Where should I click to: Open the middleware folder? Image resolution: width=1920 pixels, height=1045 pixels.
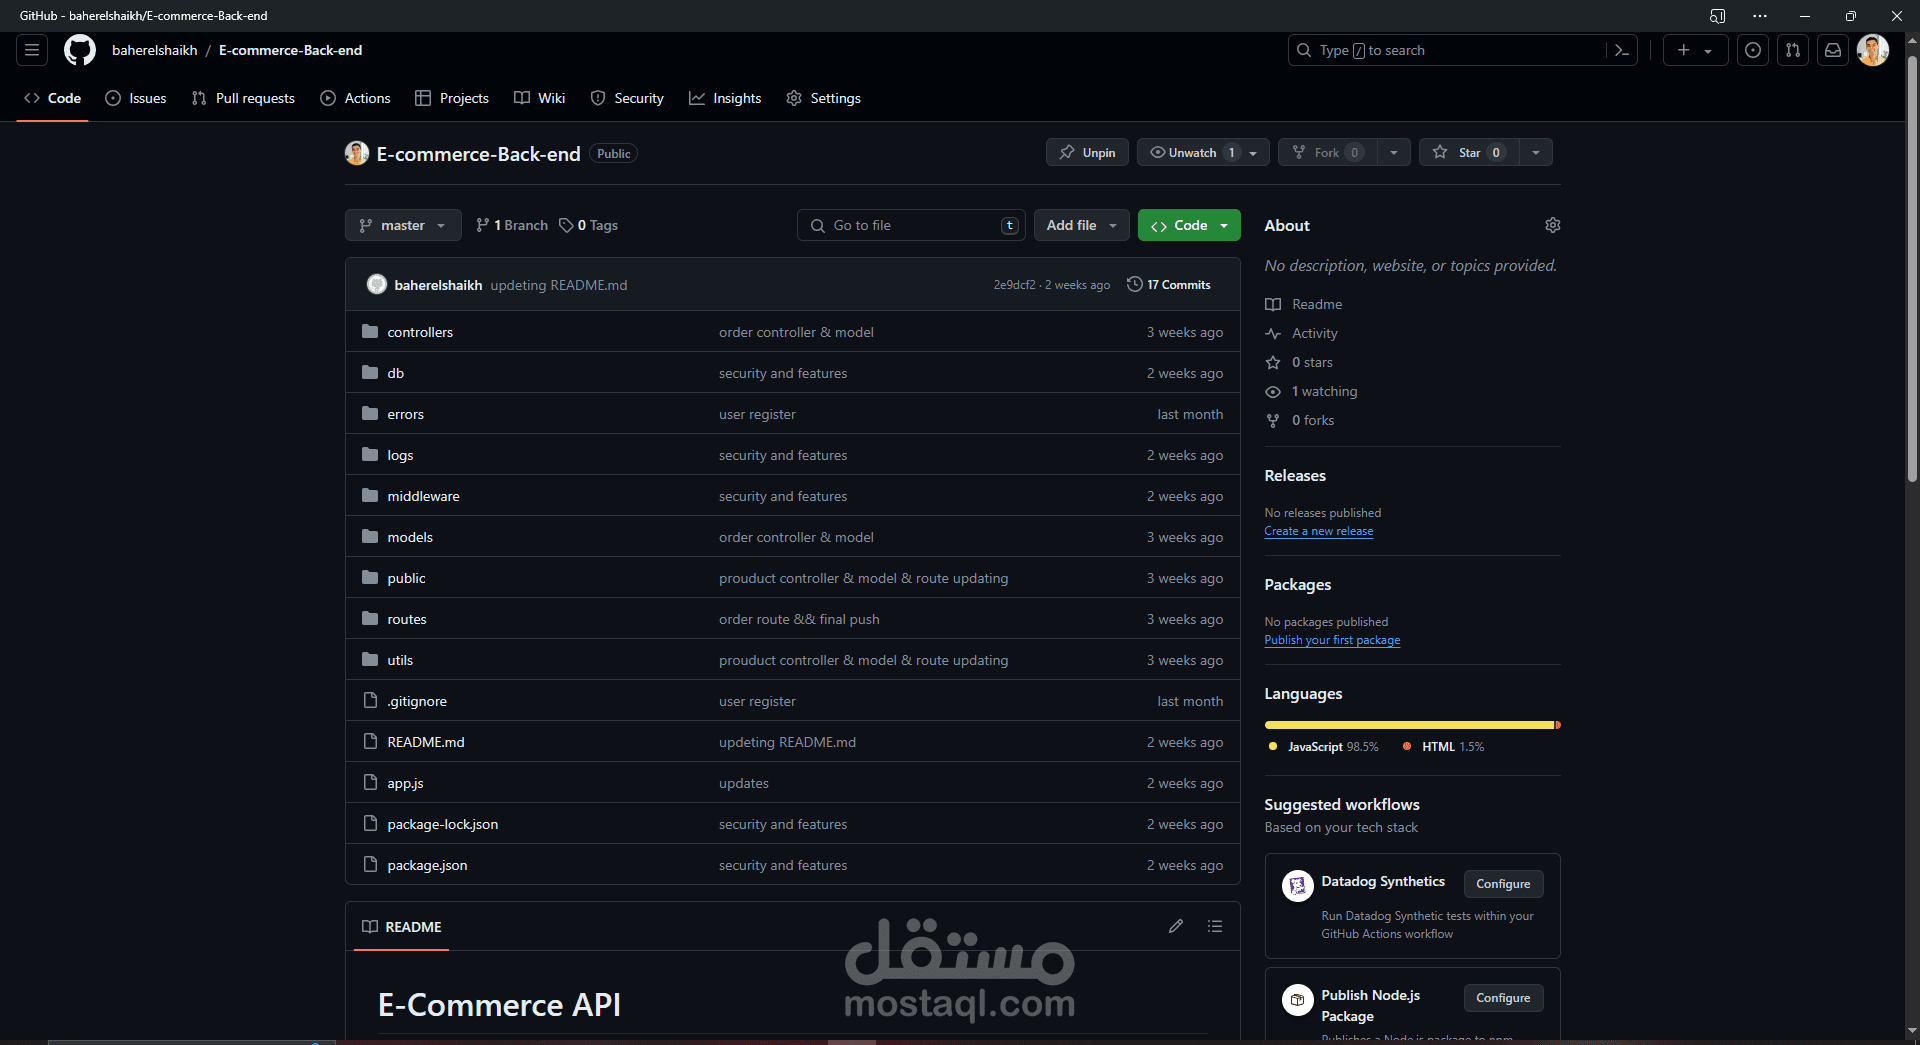[423, 496]
